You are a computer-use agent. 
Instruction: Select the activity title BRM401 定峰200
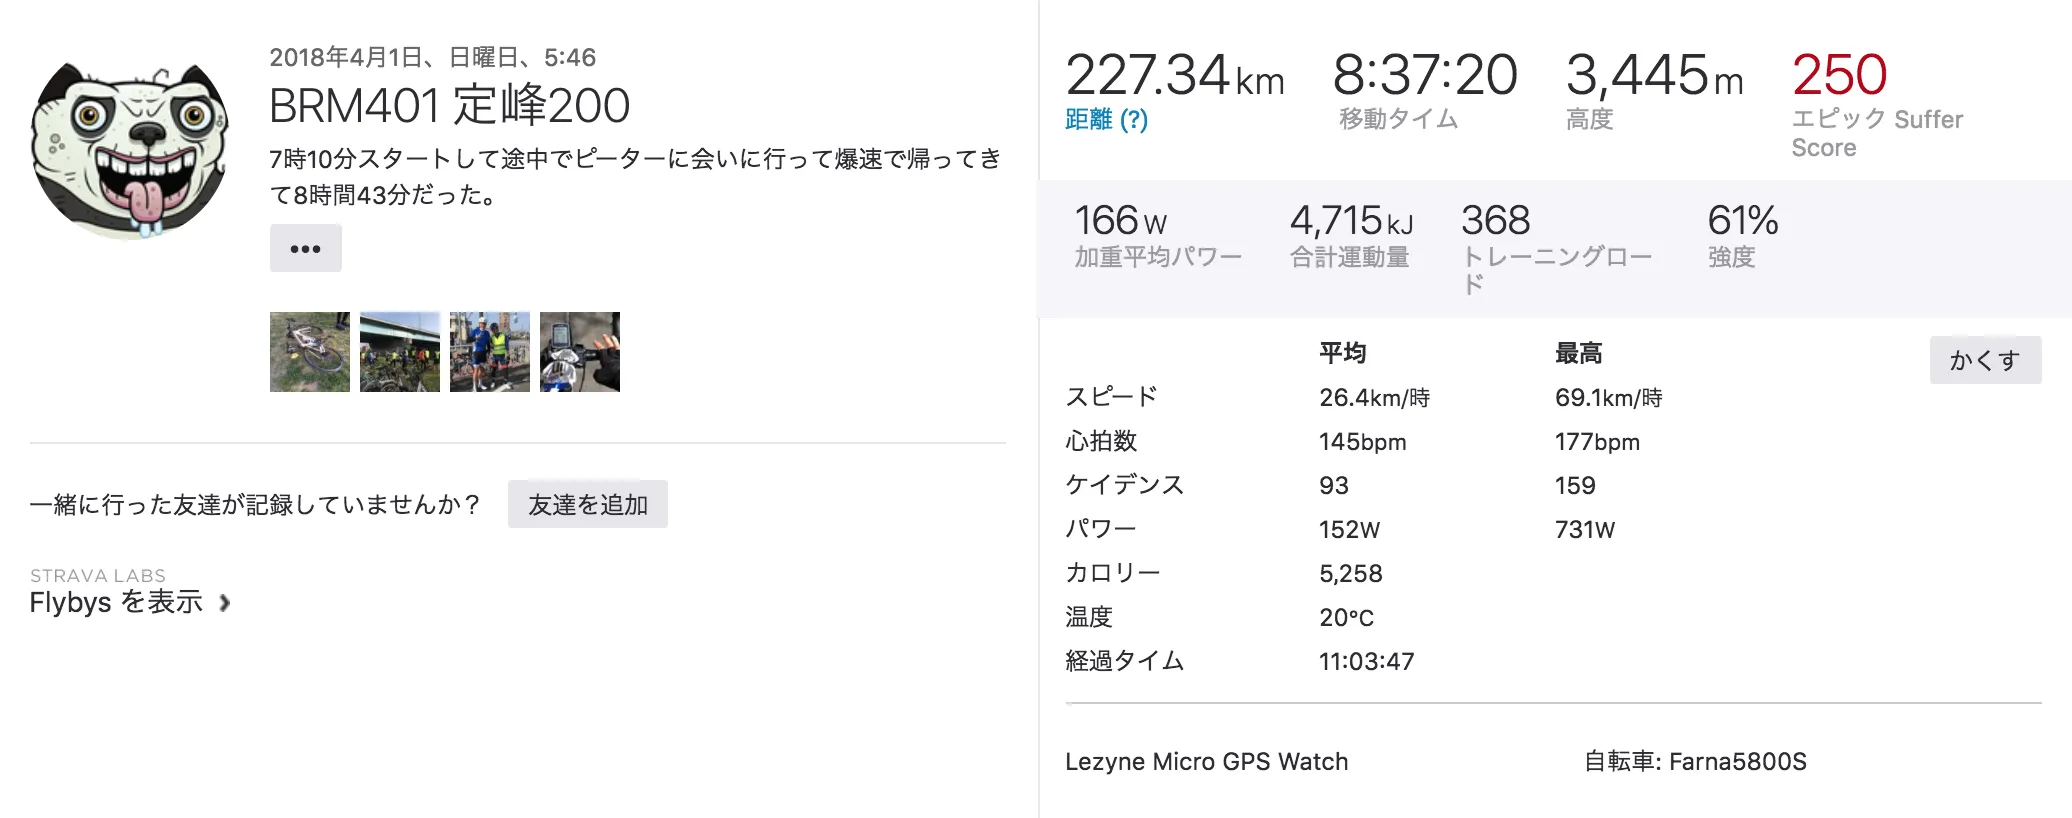pos(449,106)
